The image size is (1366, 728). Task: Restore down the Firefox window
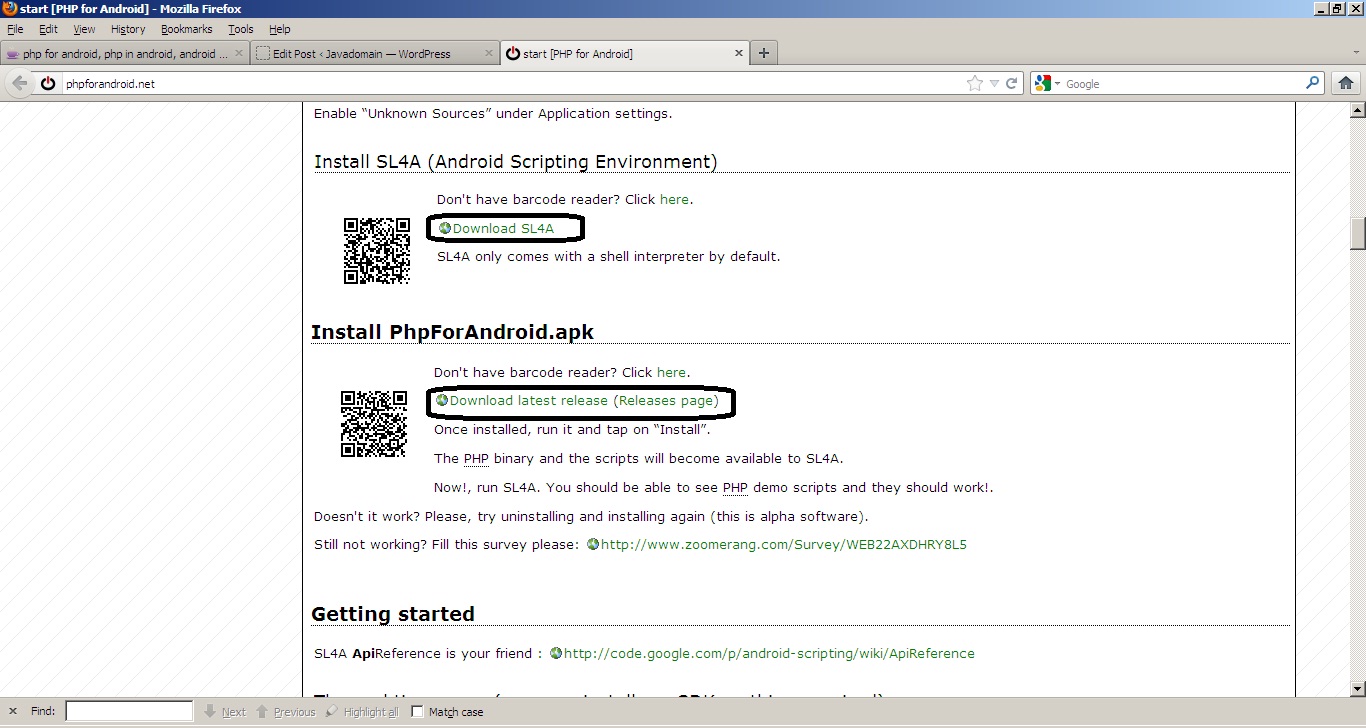click(1337, 9)
